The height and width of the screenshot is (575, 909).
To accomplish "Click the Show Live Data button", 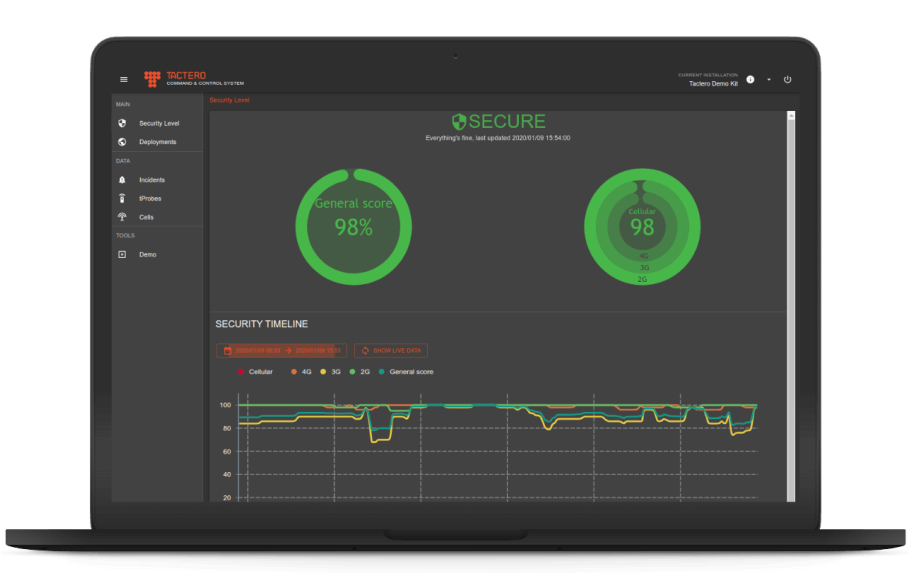I will (x=391, y=351).
